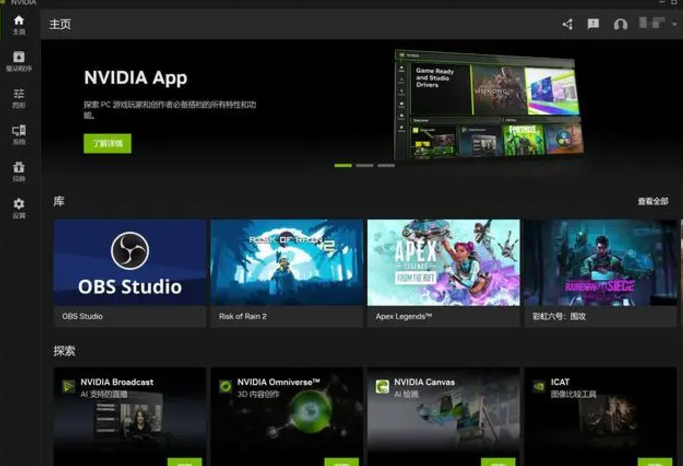
Task: Open the 系统 System section in sidebar
Action: pyautogui.click(x=19, y=135)
